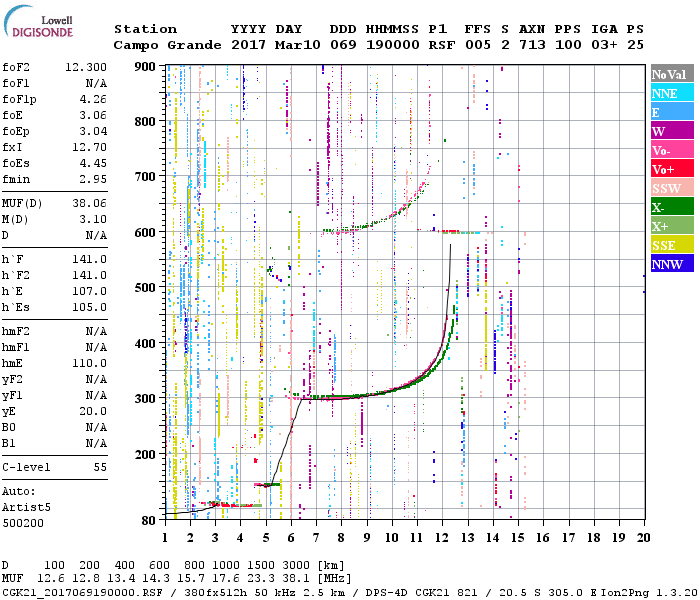Select the 12 tick on frequency axis
The height and width of the screenshot is (600, 700).
coord(442,537)
